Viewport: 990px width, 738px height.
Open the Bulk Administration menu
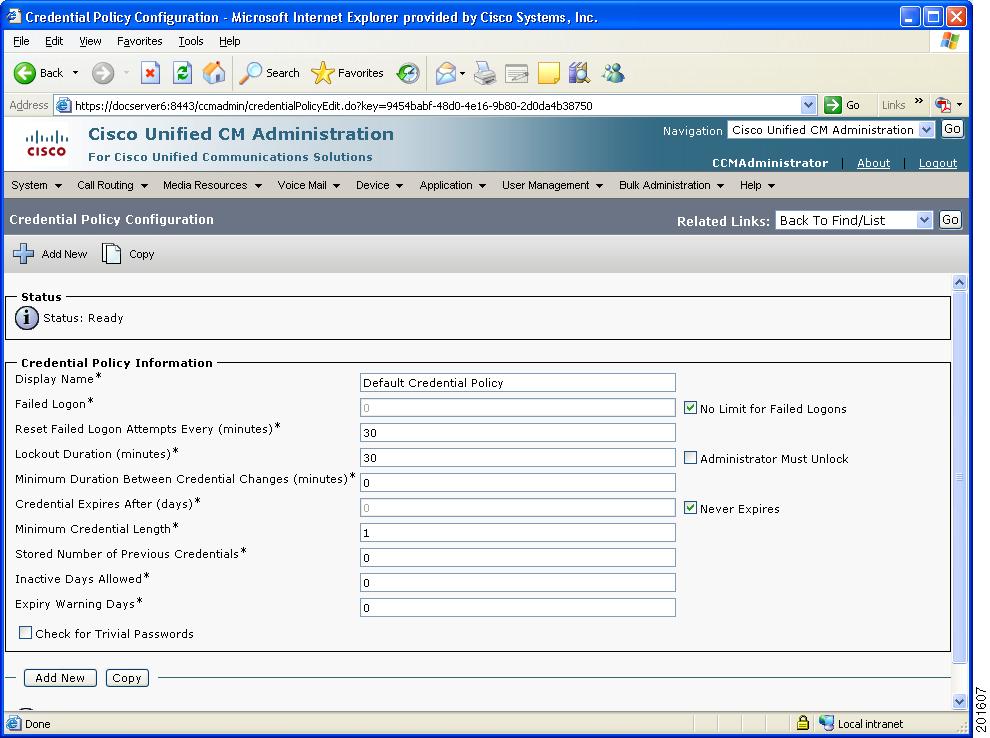(671, 185)
